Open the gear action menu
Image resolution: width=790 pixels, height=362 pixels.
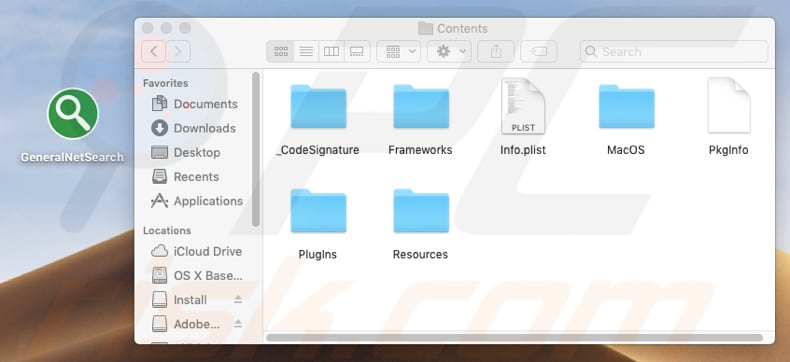(x=449, y=51)
